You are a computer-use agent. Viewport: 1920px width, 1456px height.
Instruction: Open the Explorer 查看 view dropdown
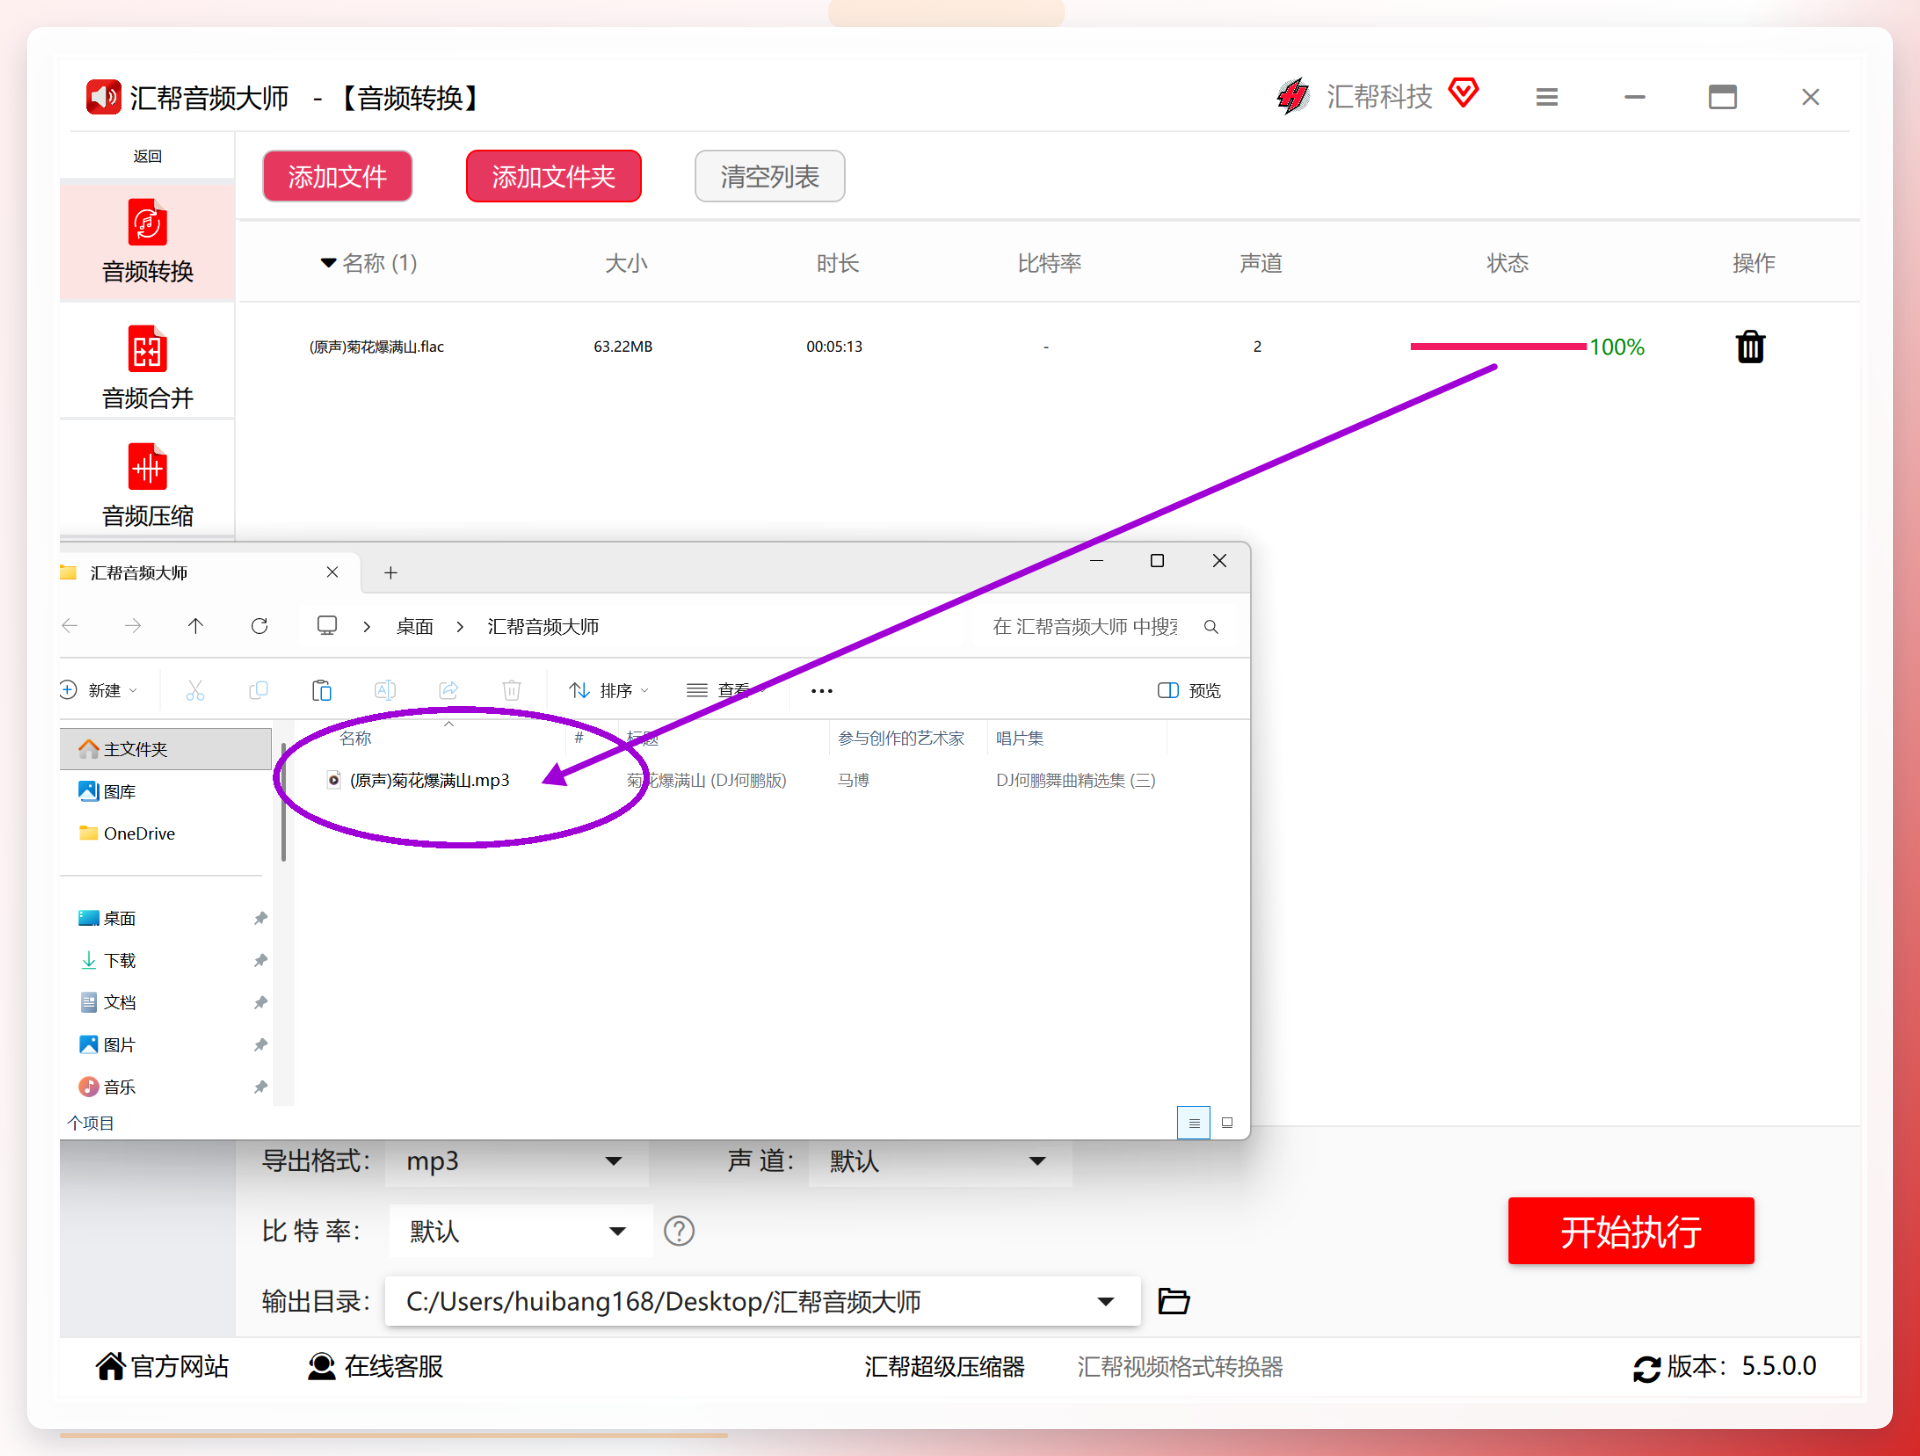click(x=727, y=690)
